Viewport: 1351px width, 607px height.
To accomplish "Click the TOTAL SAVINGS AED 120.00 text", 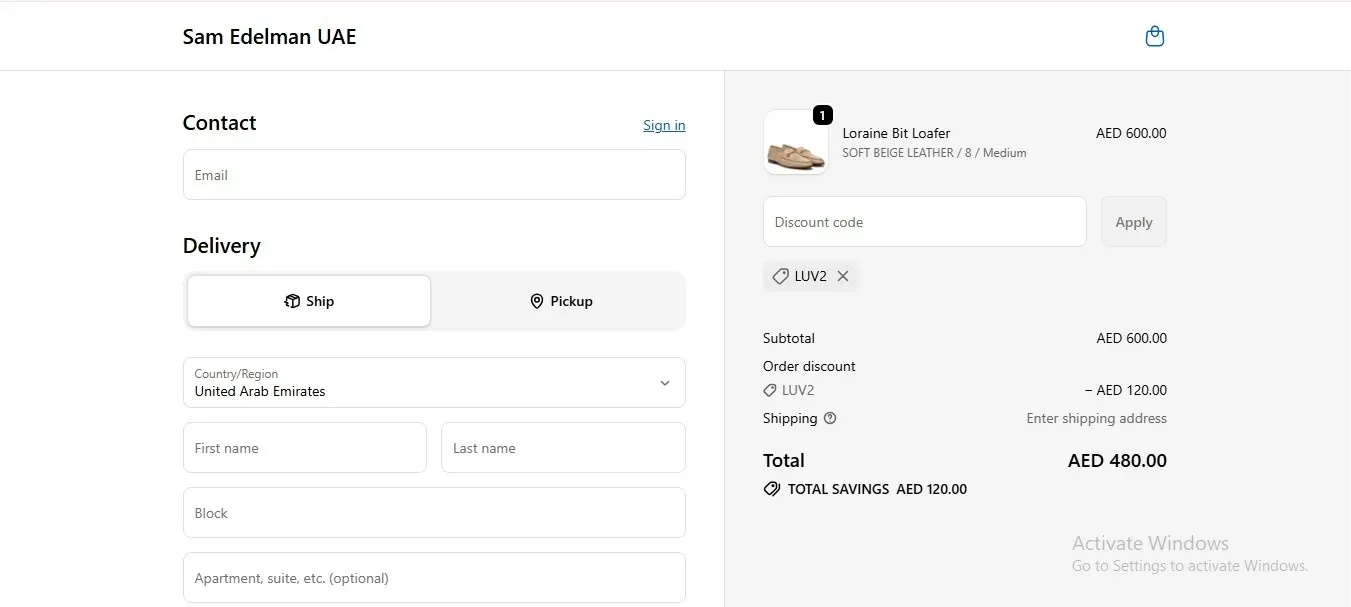I will tap(877, 489).
